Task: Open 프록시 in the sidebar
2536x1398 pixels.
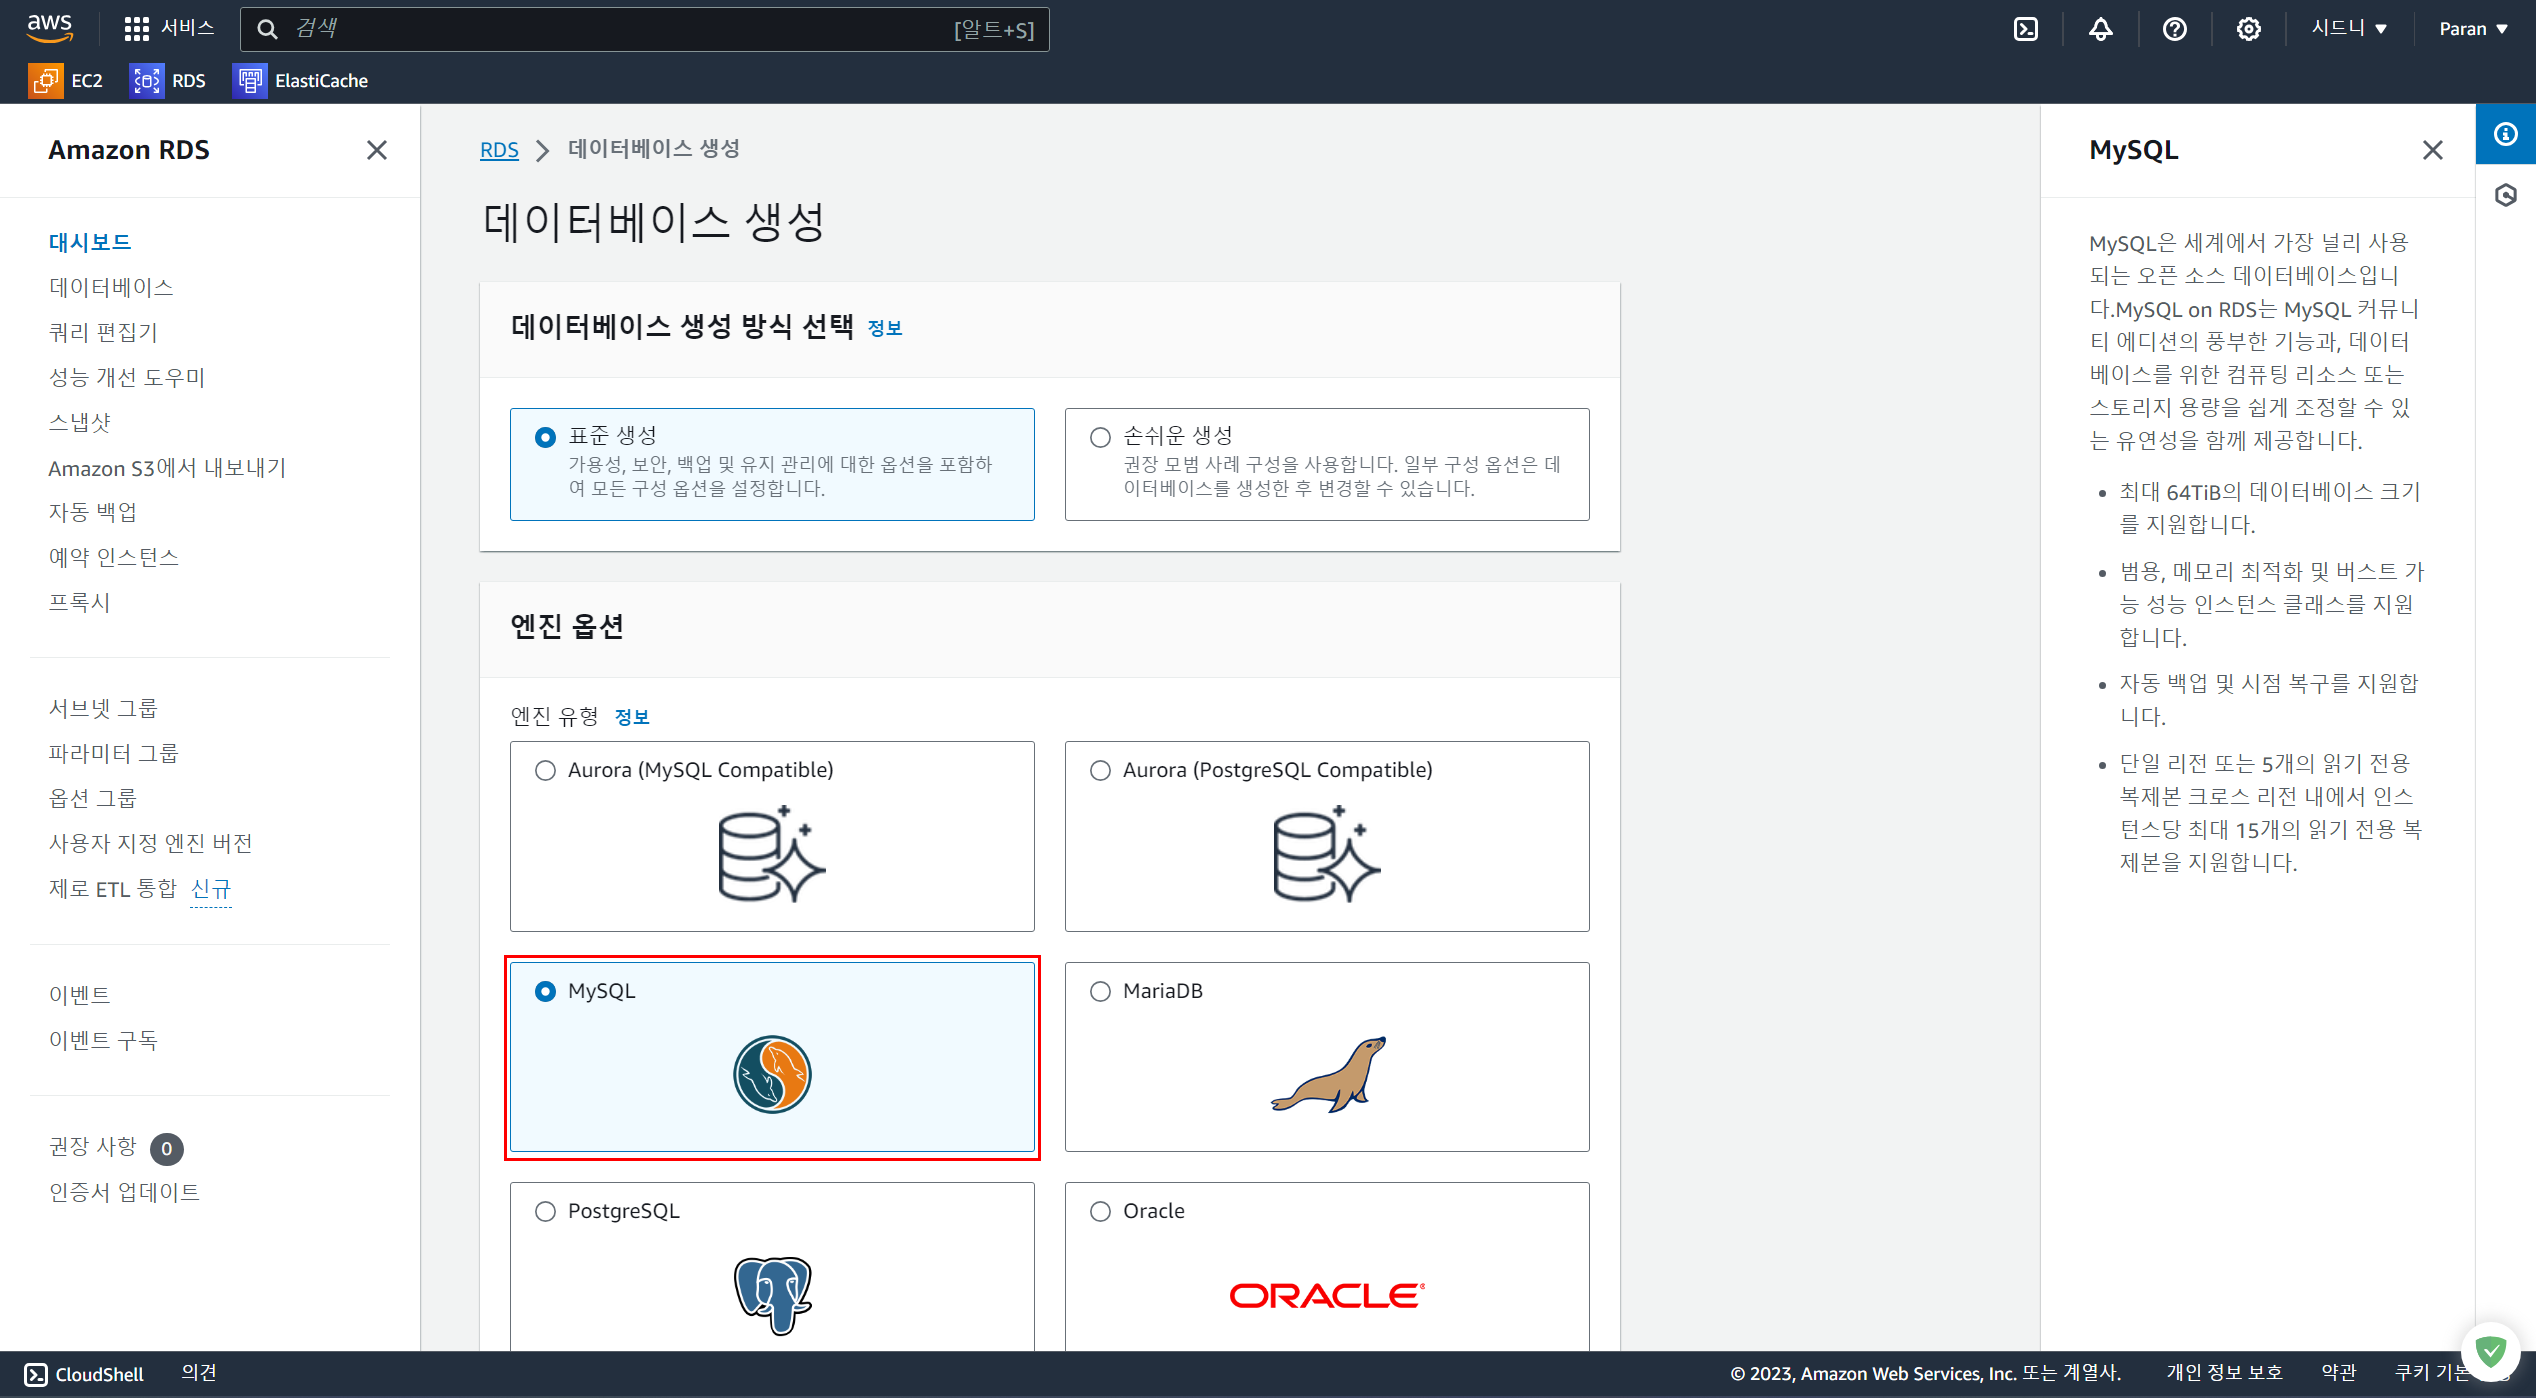Action: pyautogui.click(x=80, y=602)
